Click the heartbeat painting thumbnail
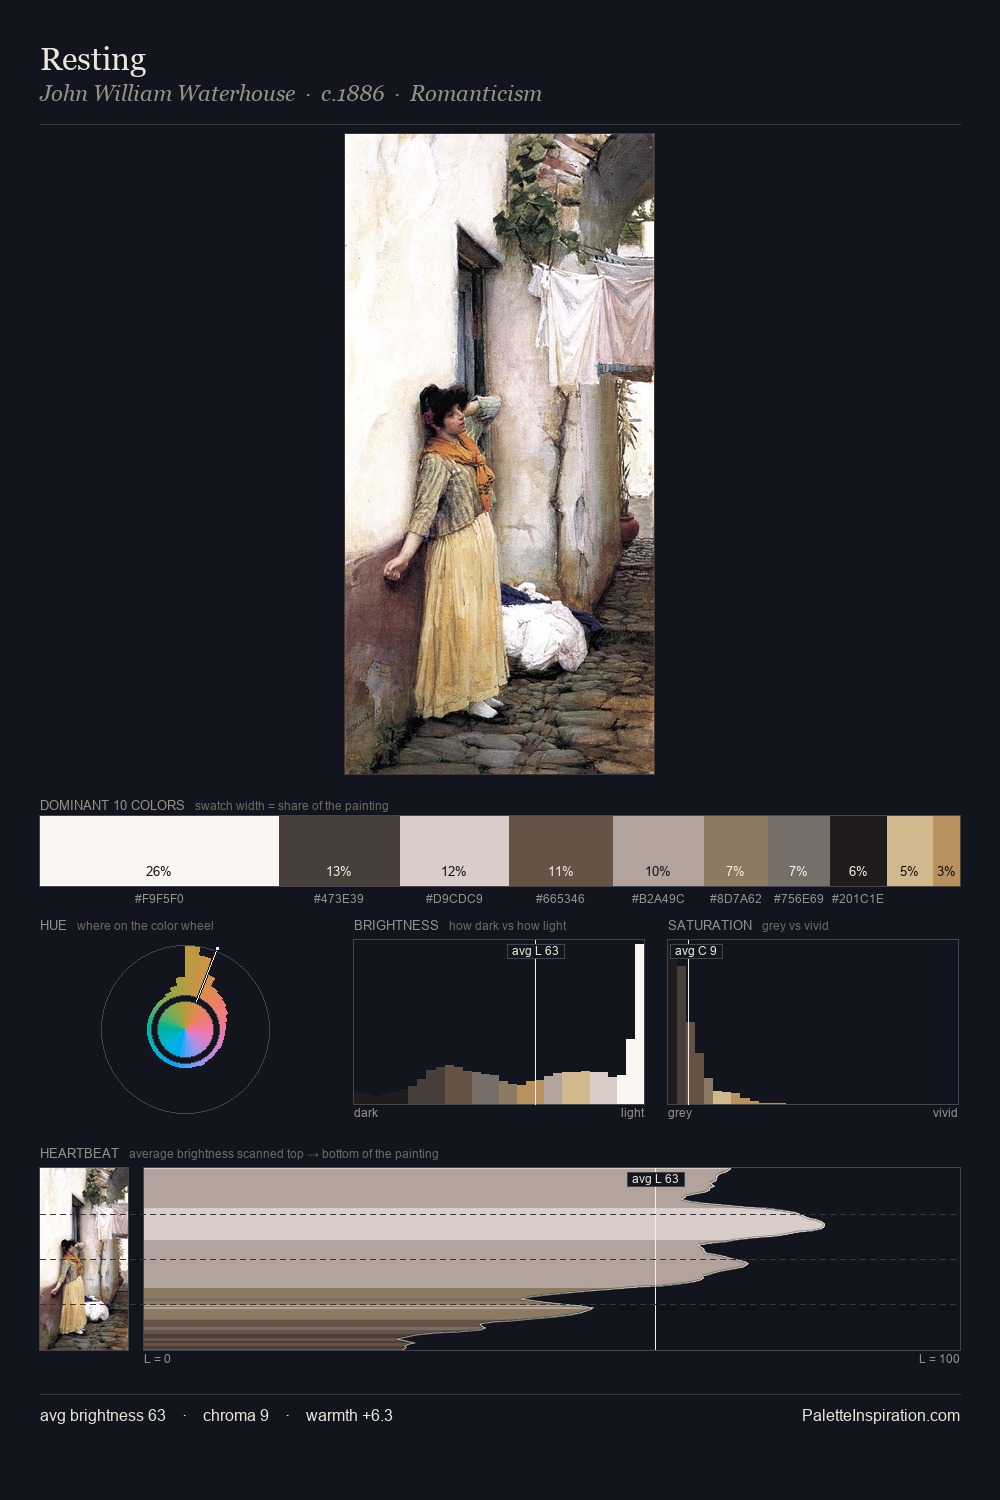 point(84,1259)
